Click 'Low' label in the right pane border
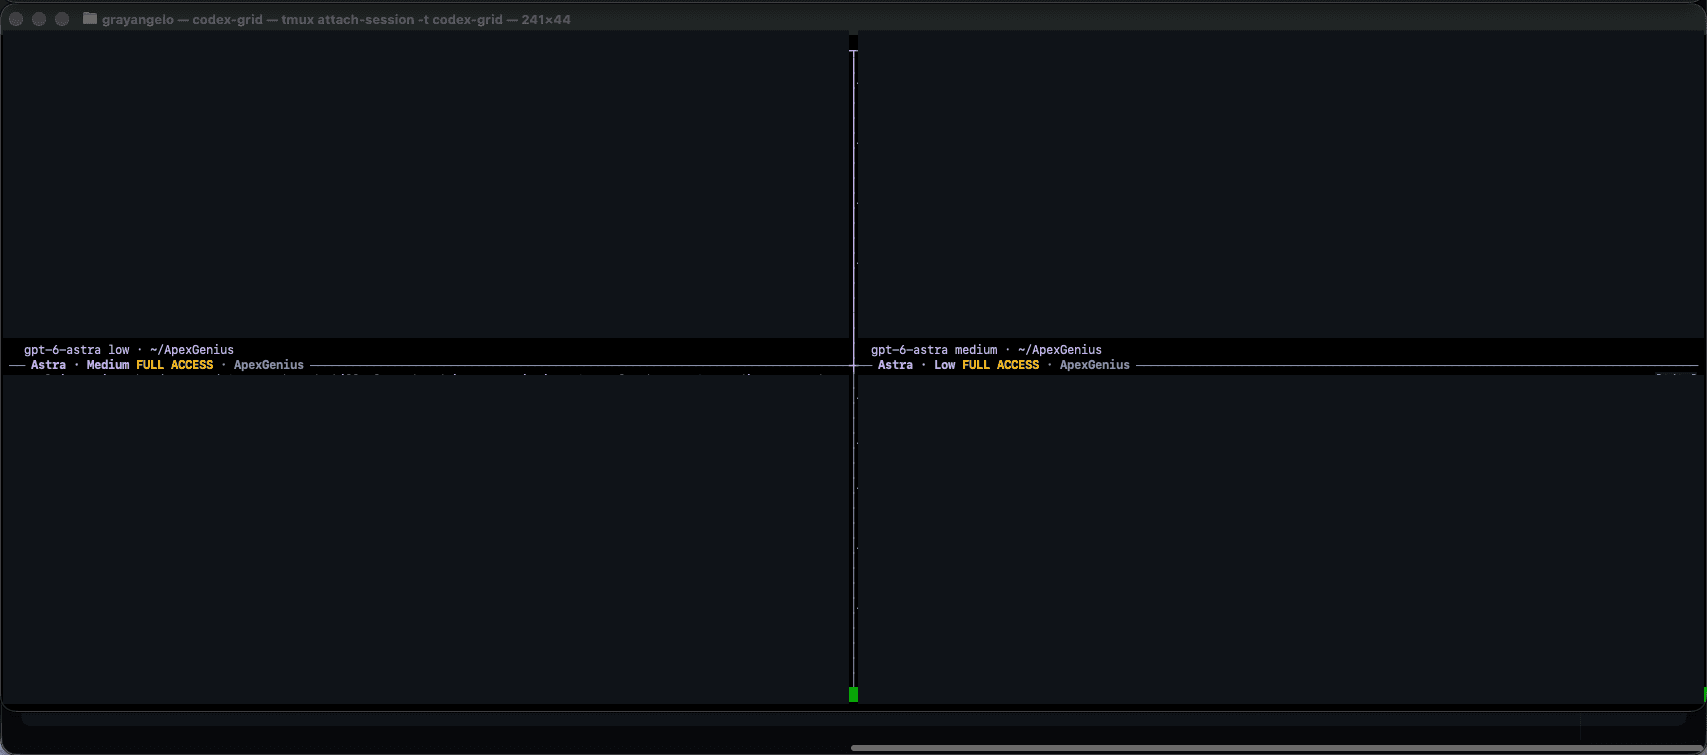1707x755 pixels. [x=945, y=365]
